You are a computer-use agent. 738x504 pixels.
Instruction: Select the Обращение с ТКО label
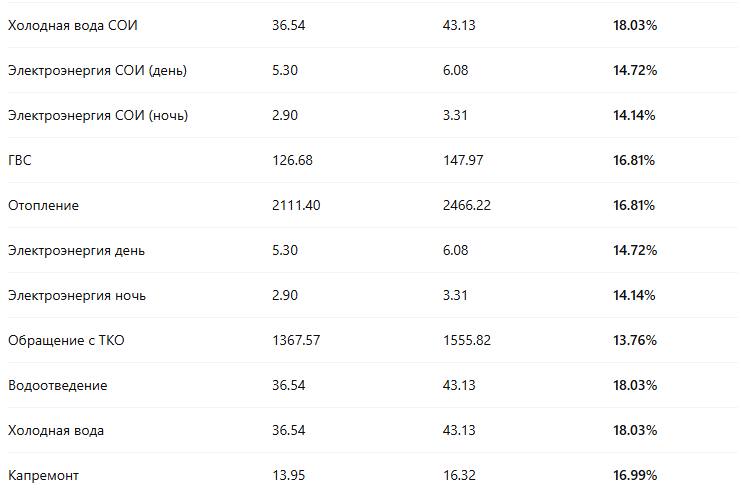pos(66,341)
